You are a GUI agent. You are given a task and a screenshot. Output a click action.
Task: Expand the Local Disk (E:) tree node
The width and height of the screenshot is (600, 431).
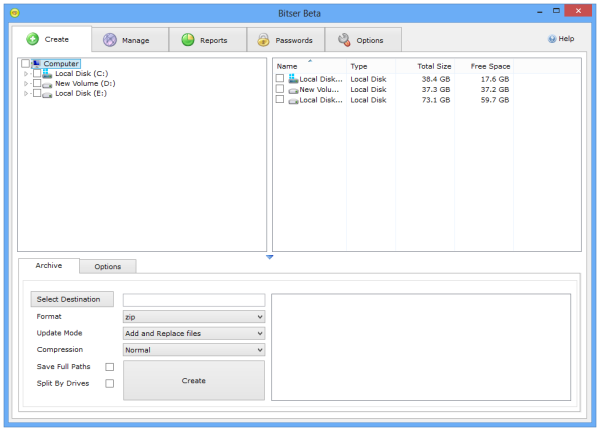click(x=26, y=93)
